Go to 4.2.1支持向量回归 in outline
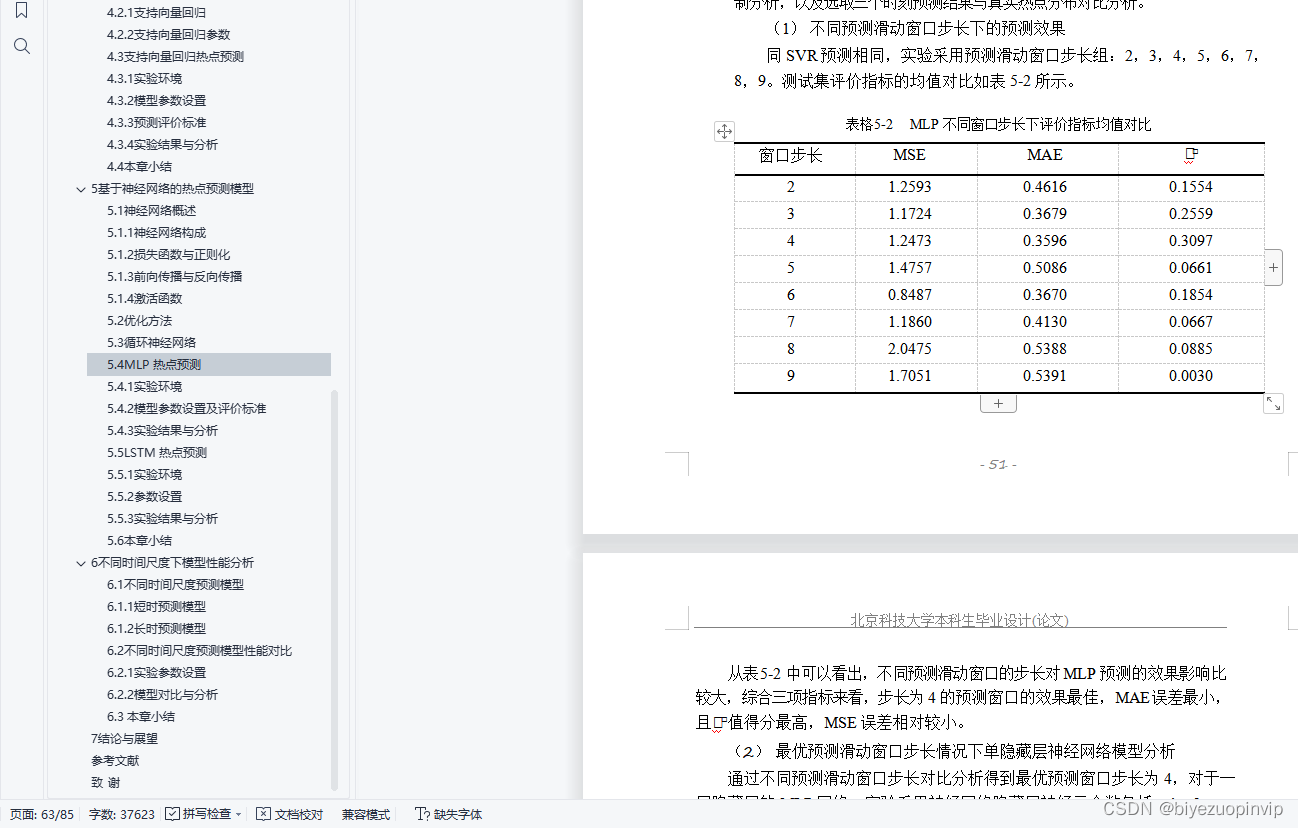1298x828 pixels. (156, 12)
